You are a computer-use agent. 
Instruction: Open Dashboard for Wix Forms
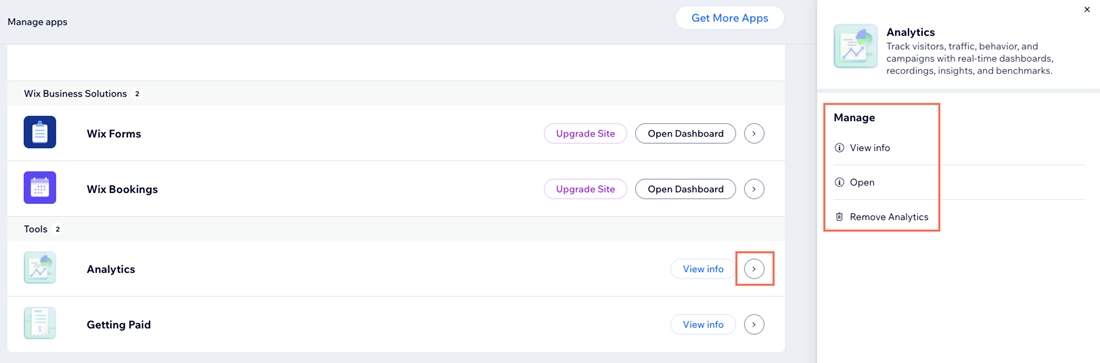pyautogui.click(x=685, y=133)
